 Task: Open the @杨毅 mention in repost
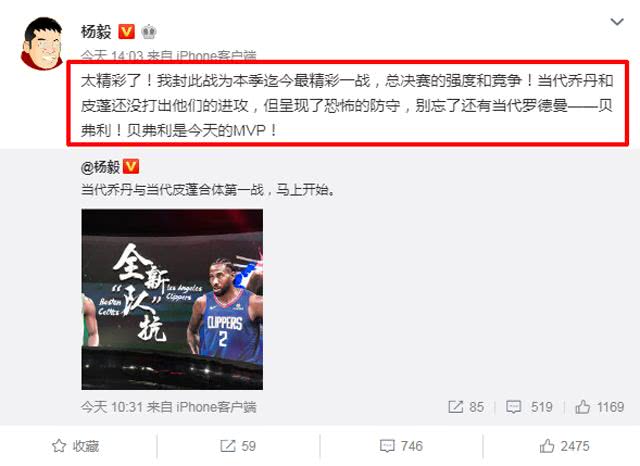point(100,167)
